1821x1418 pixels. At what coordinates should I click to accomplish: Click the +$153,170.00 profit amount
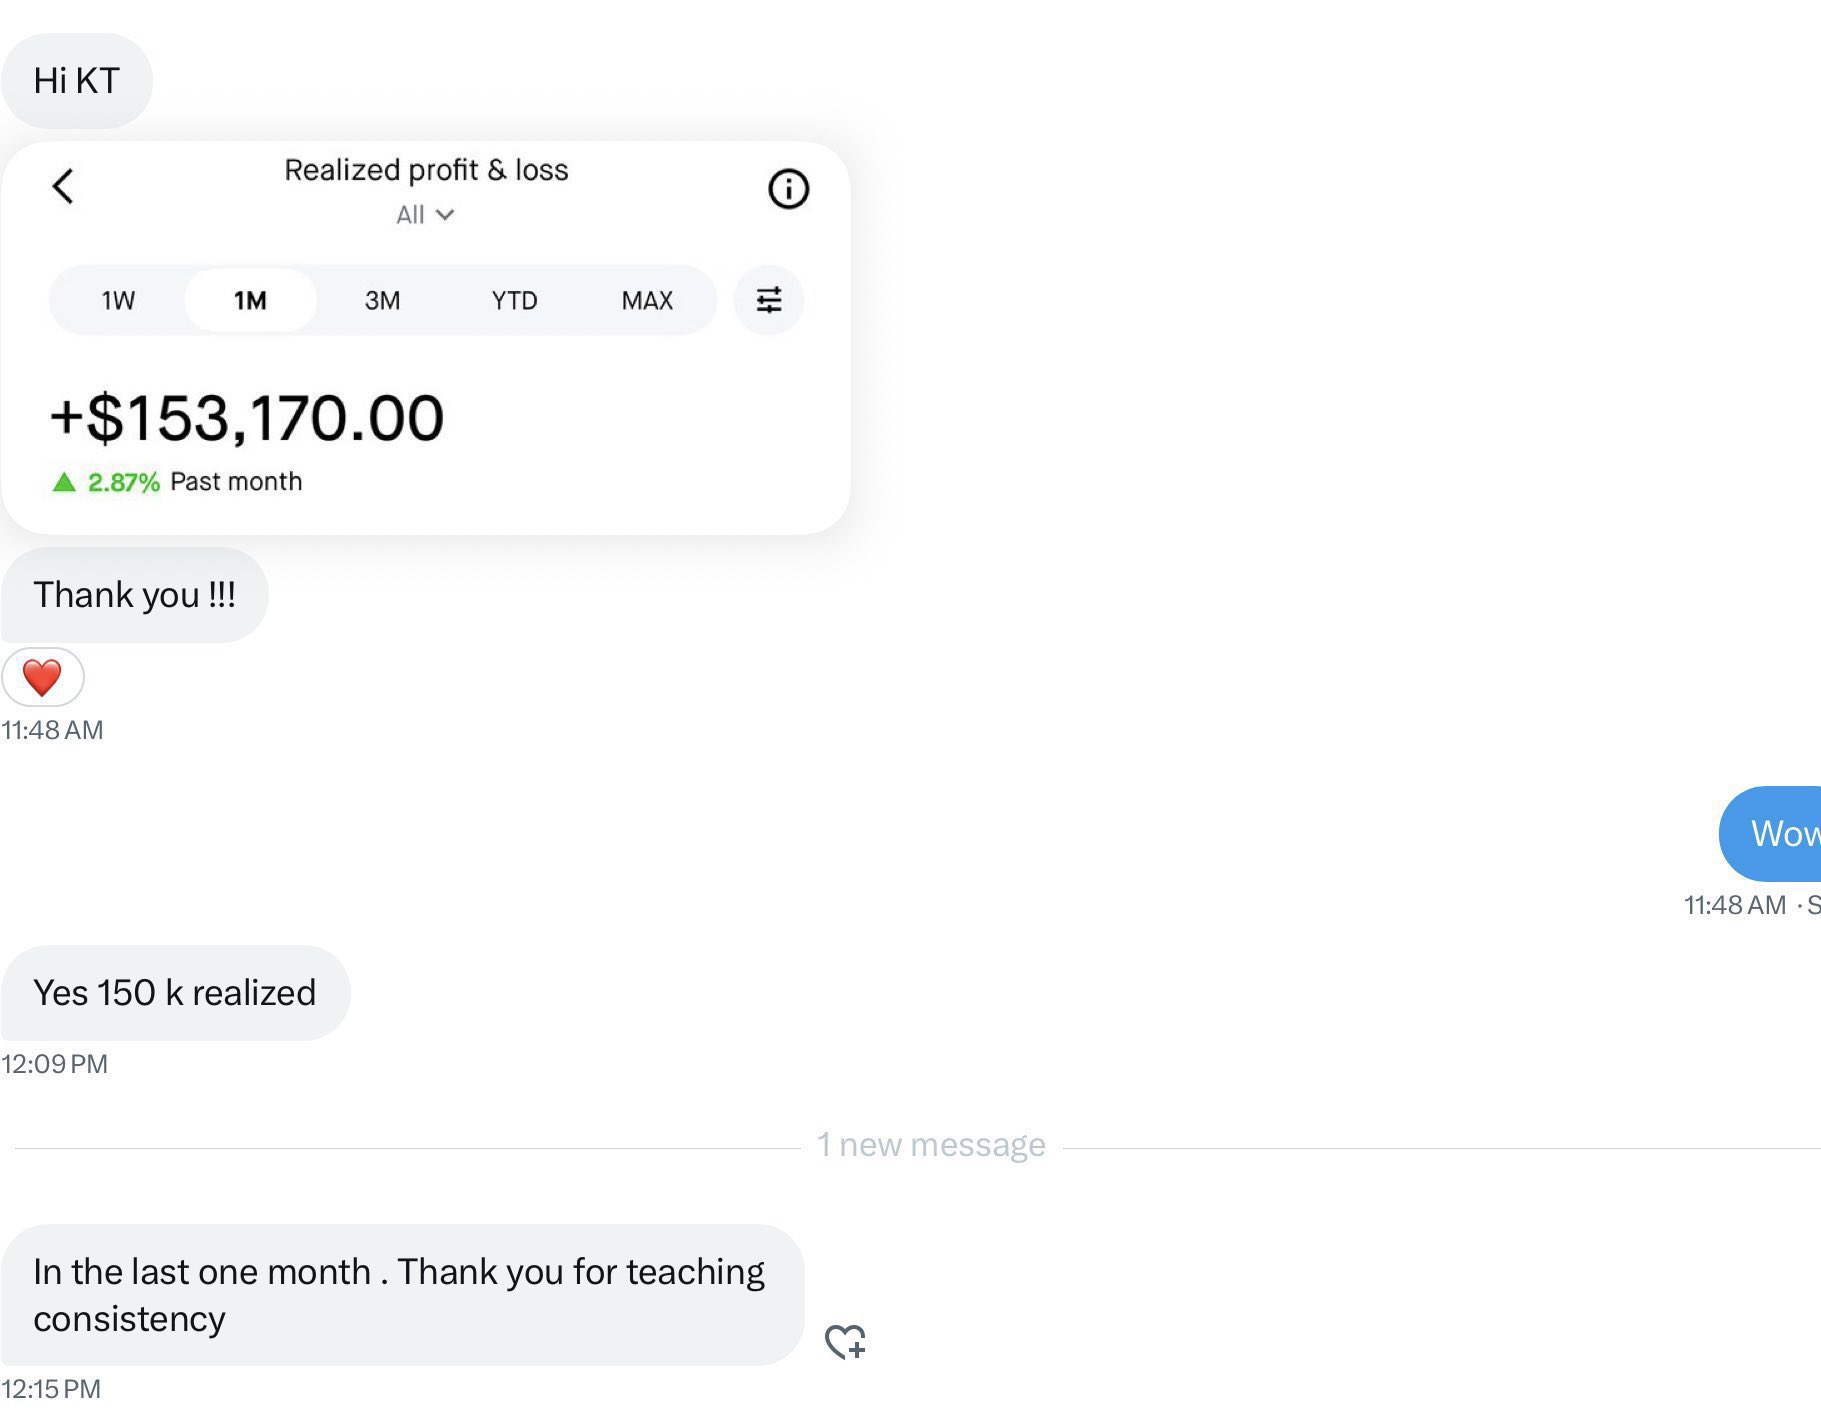[247, 417]
